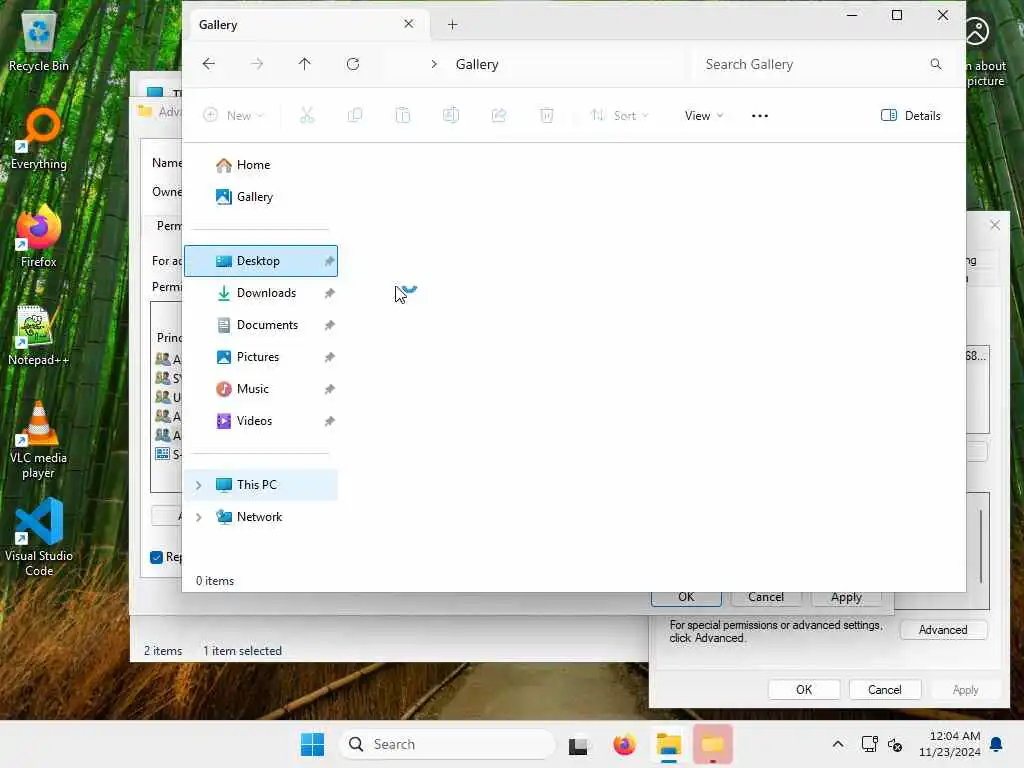Select the Everything desktop shortcut

pyautogui.click(x=39, y=140)
